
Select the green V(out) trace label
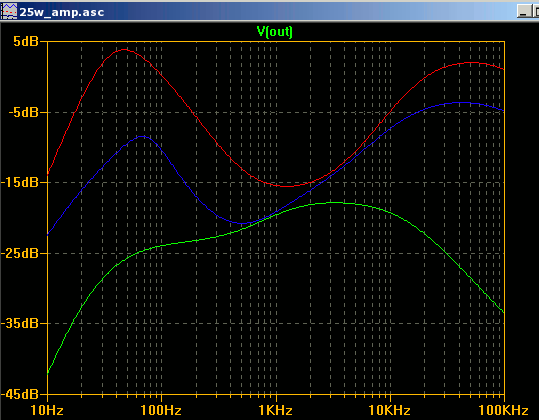(x=275, y=32)
